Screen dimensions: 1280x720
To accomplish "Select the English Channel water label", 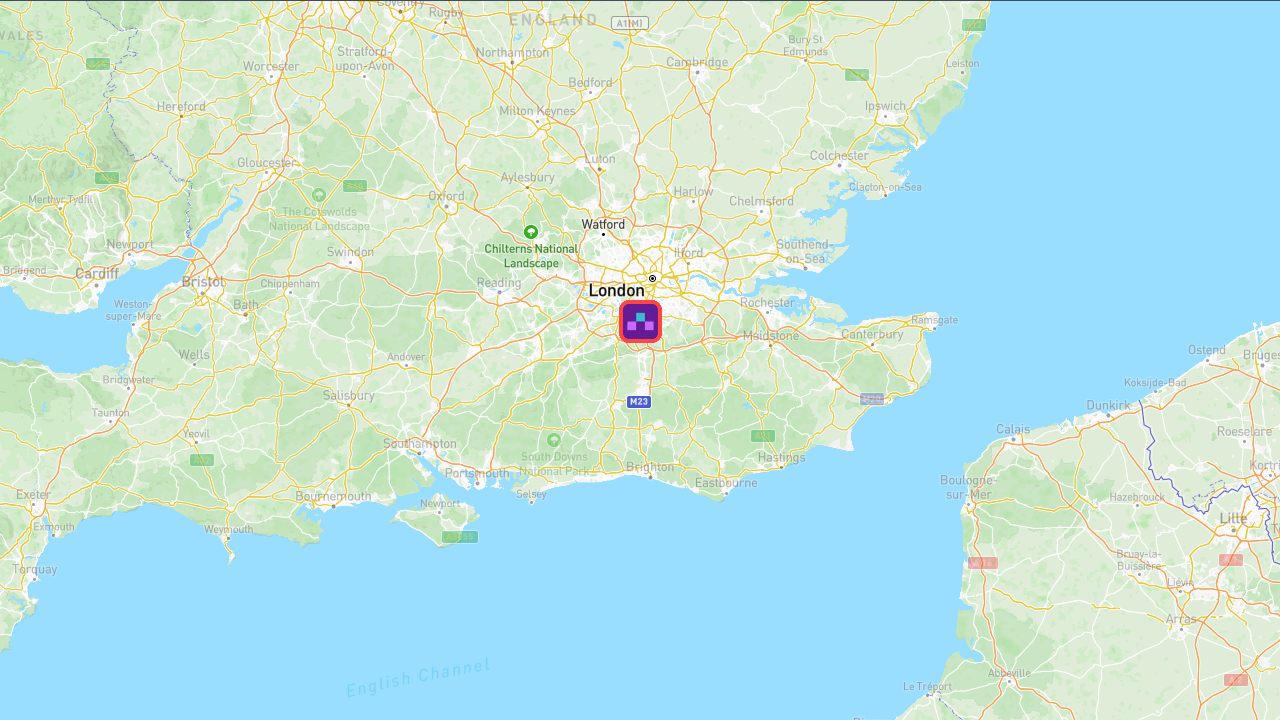I will coord(418,677).
